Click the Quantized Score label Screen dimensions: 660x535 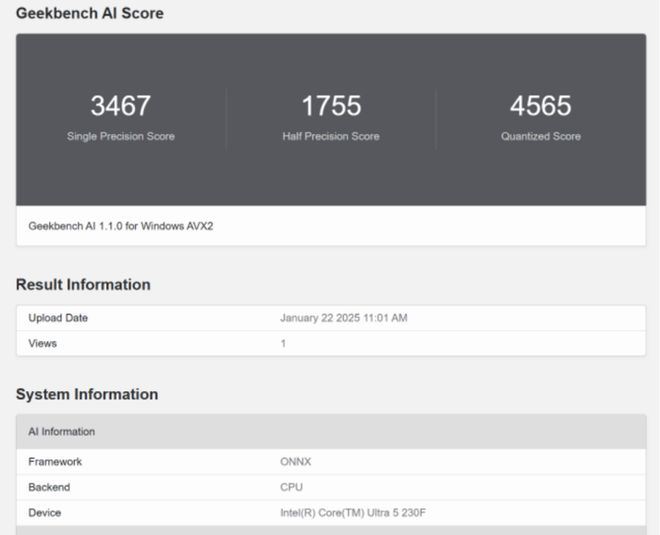(540, 136)
